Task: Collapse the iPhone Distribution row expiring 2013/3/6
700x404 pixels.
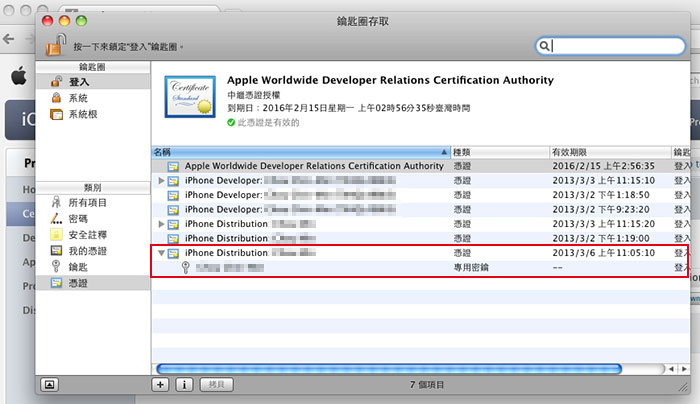Action: [161, 253]
